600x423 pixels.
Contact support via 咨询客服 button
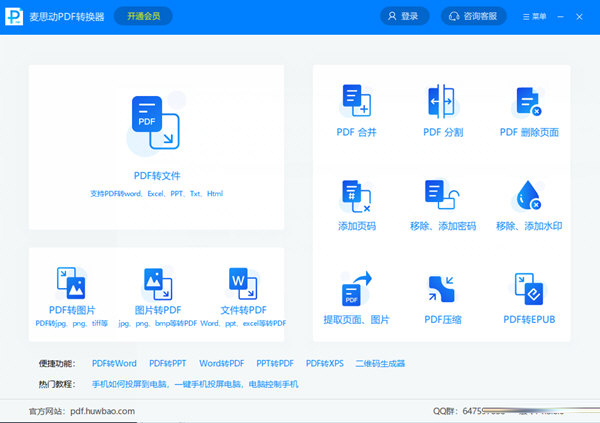(474, 16)
